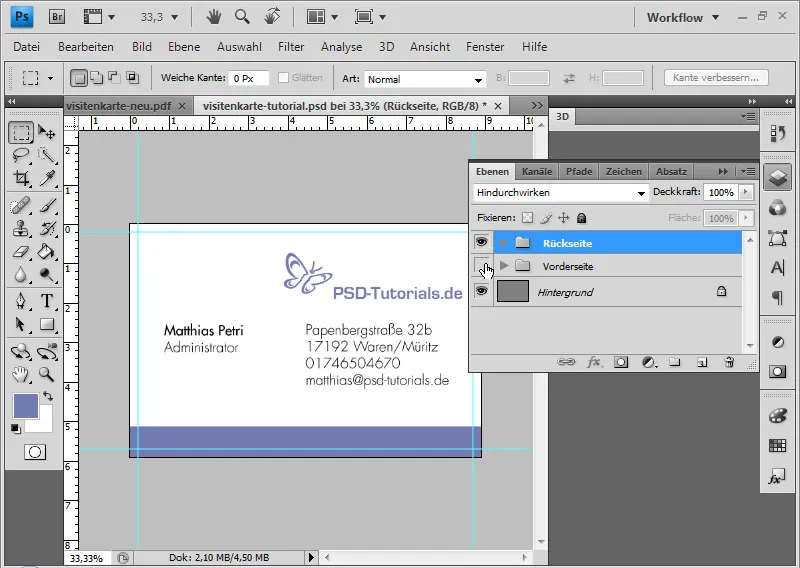Create a new layer

(702, 362)
